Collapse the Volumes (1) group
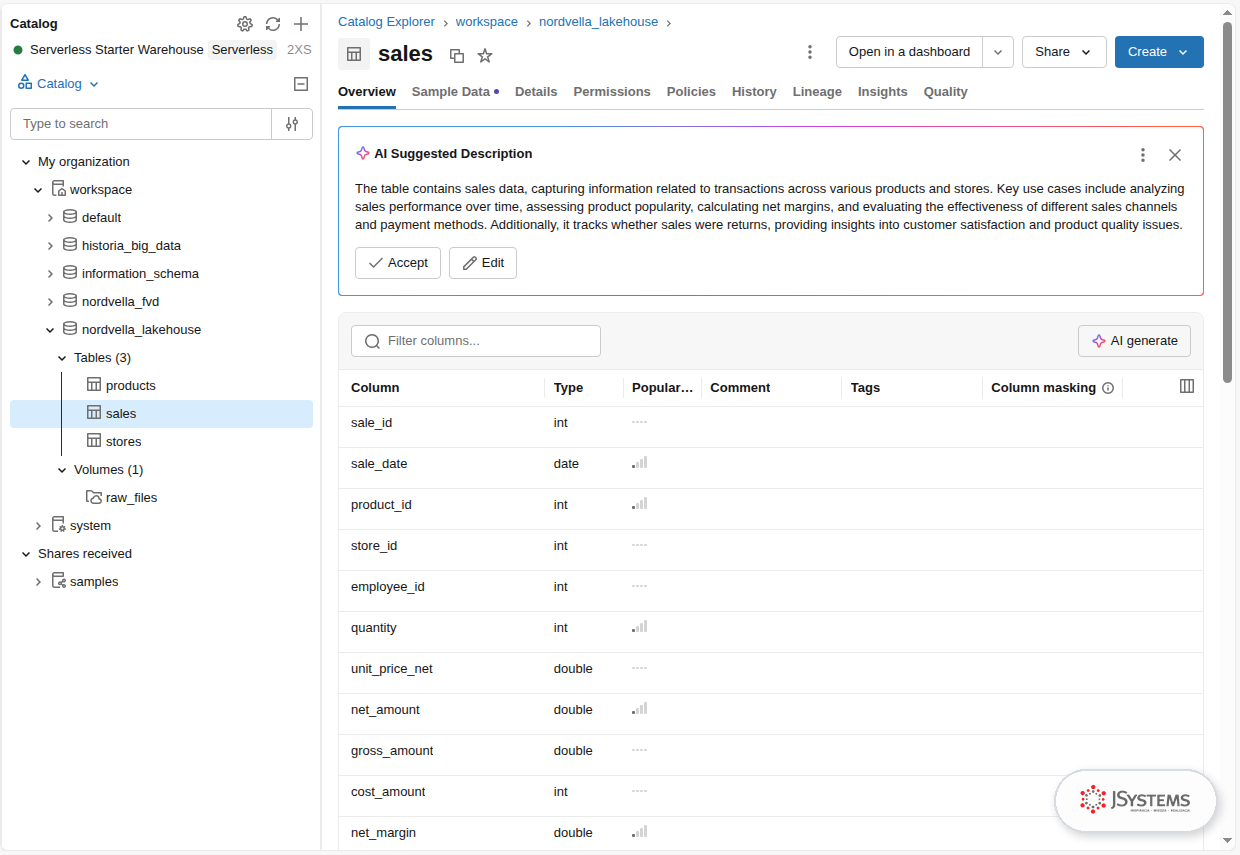The height and width of the screenshot is (855, 1240). point(62,469)
